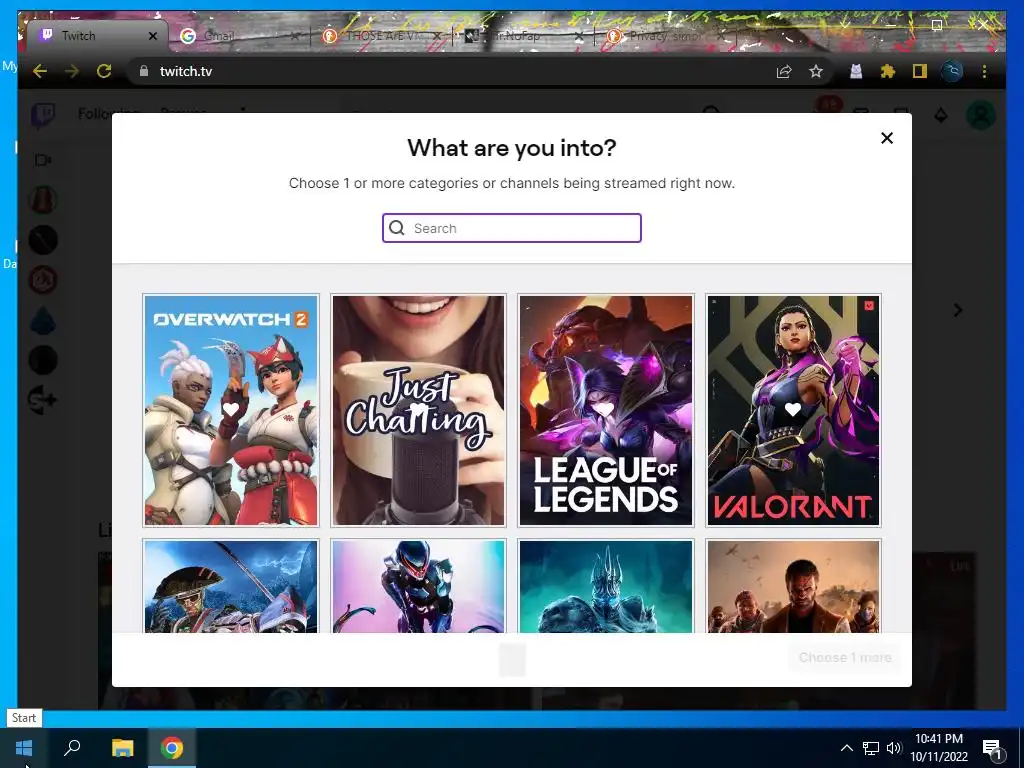
Task: Select the League of Legends category card
Action: point(605,410)
